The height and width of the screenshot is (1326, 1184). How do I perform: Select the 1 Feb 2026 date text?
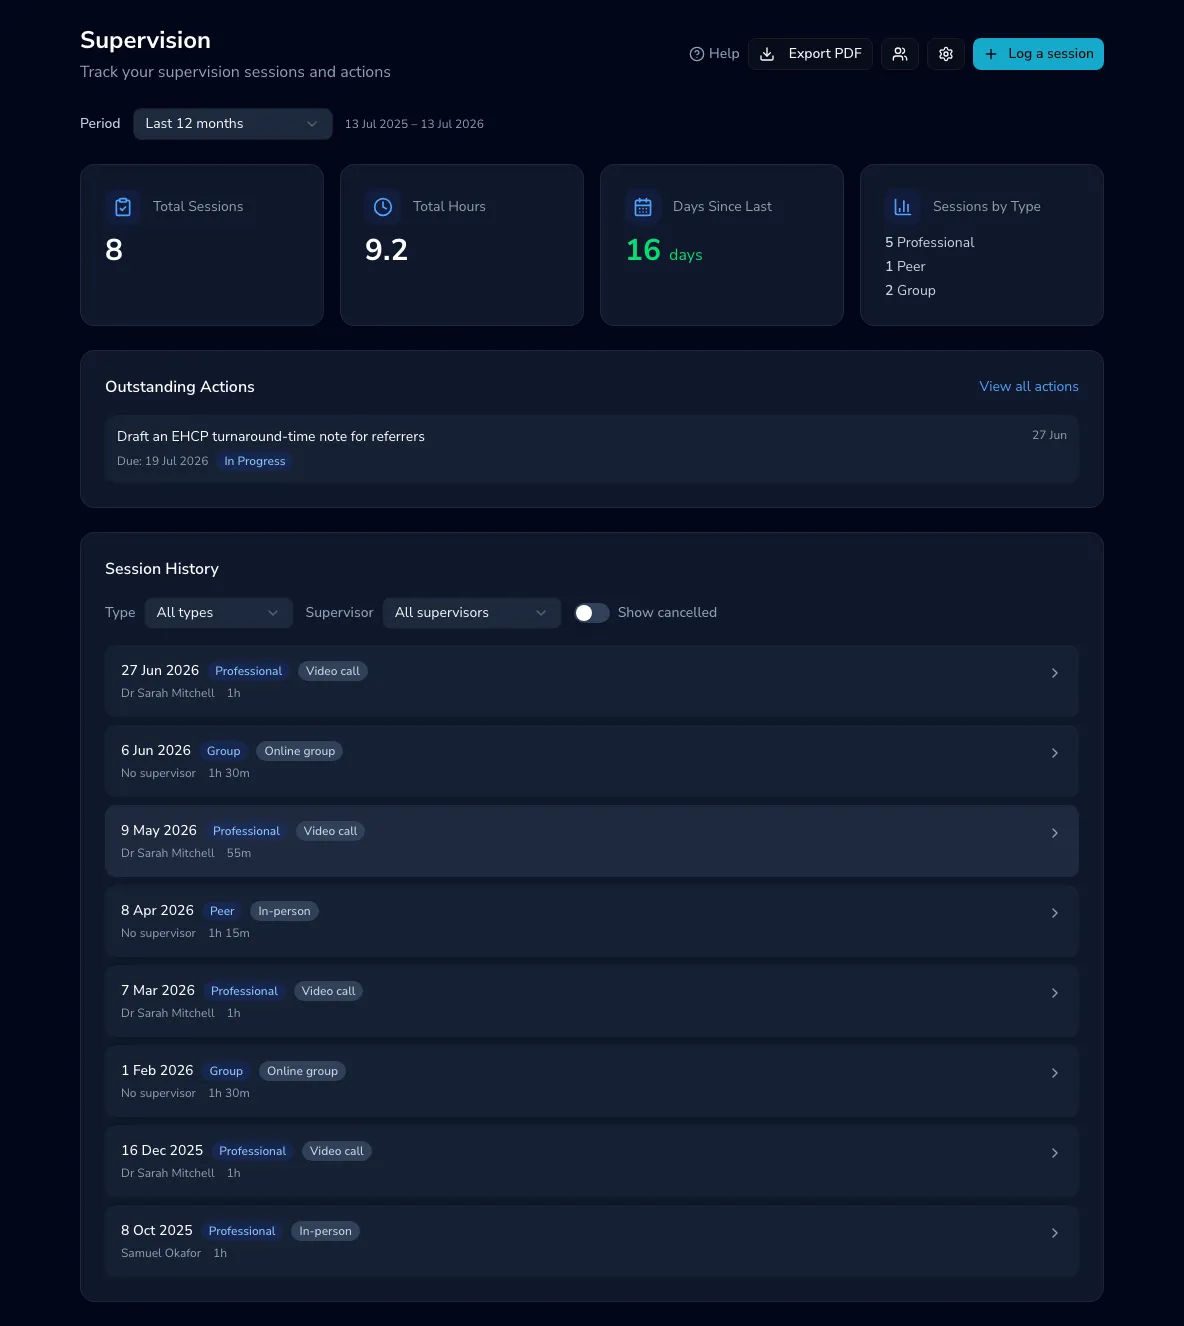157,1071
